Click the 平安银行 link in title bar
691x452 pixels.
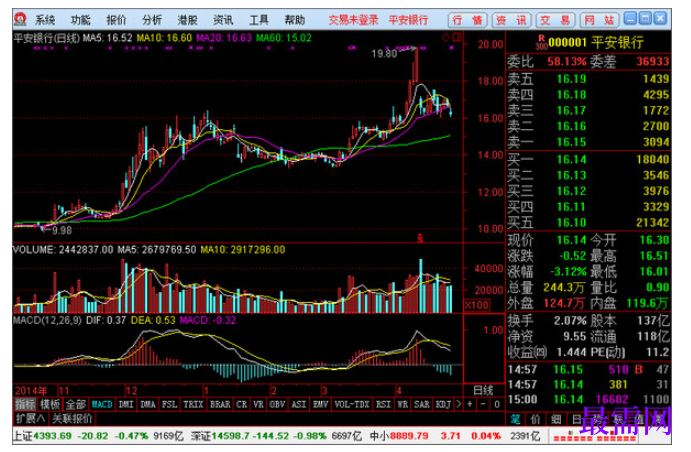[408, 20]
